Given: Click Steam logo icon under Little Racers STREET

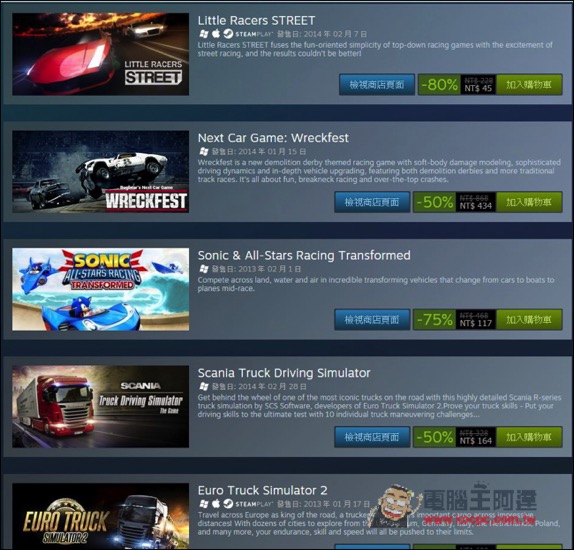Looking at the screenshot, I should (x=228, y=34).
